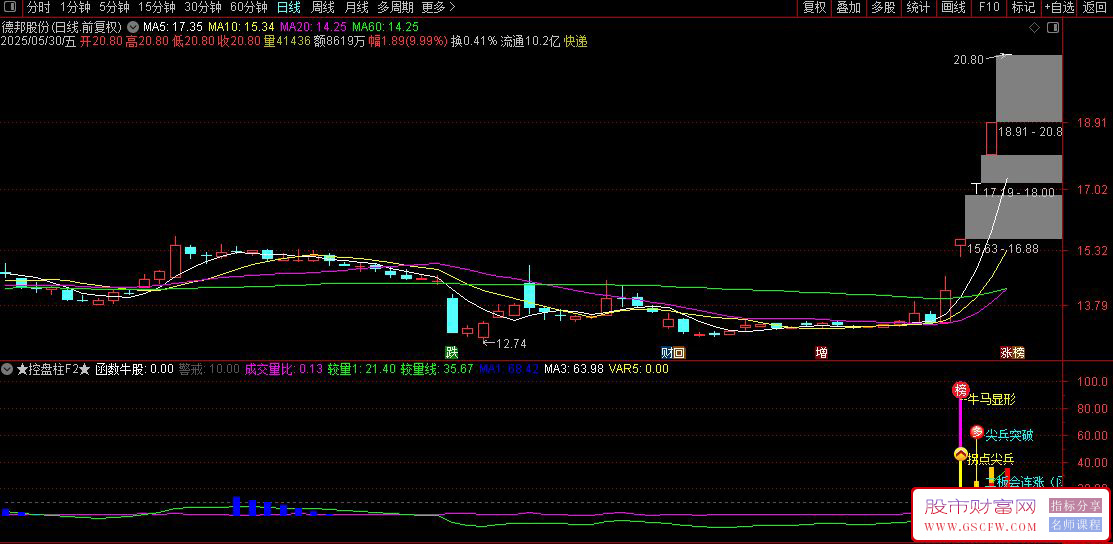
Task: Click the 20.80 high price annotation
Action: click(x=968, y=60)
